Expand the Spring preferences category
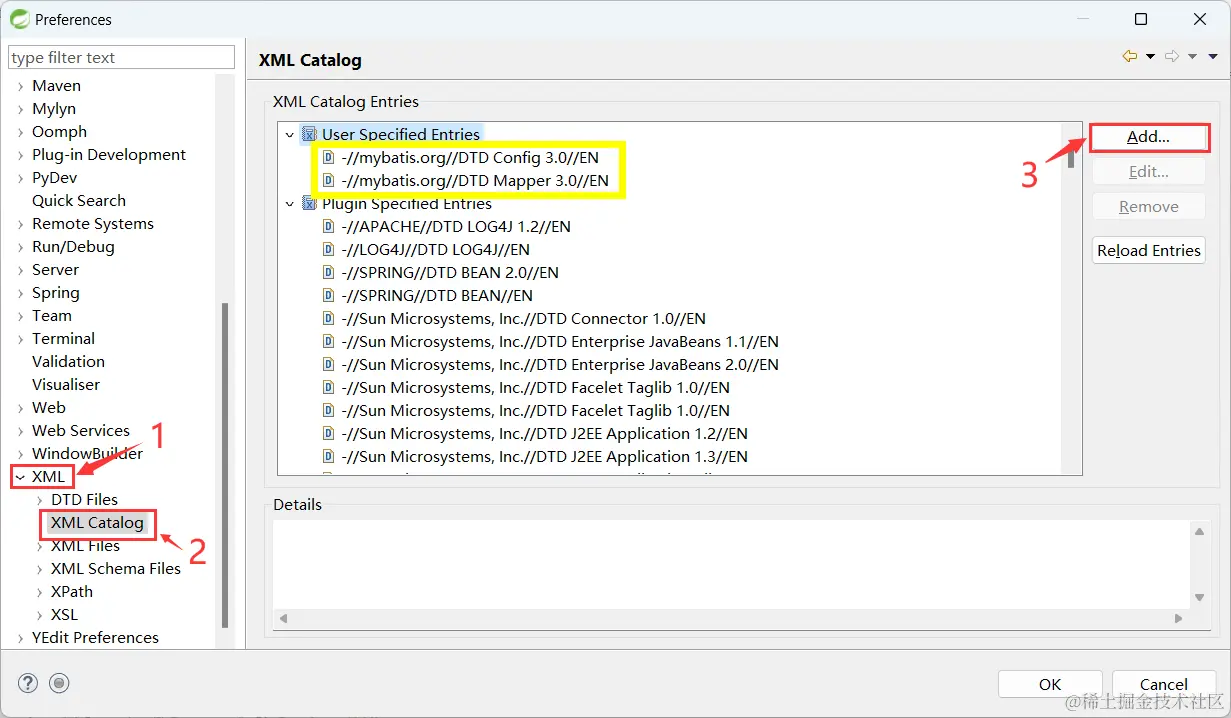Screen dimensions: 1231x718 [21, 293]
